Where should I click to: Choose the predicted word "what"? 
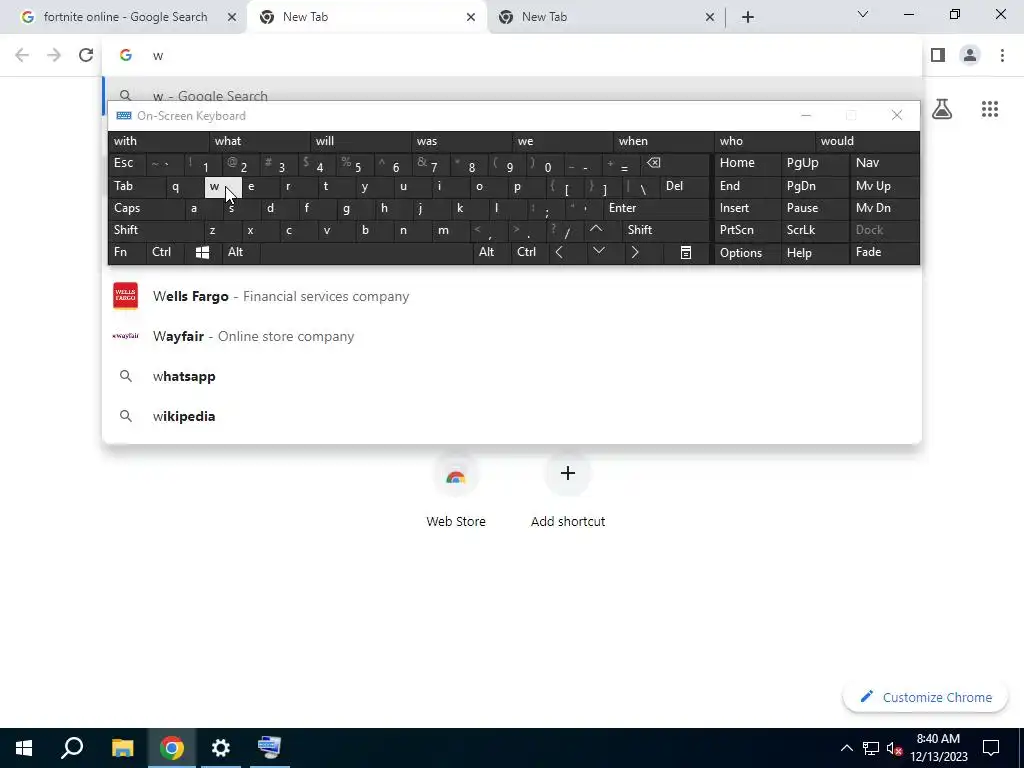pos(260,141)
